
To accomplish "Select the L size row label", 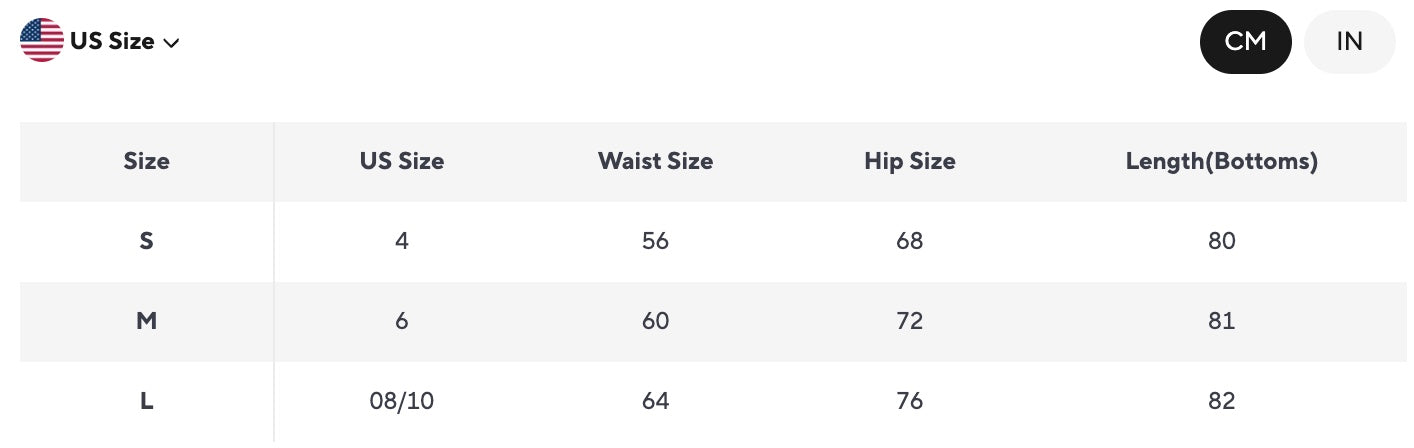I will (147, 401).
